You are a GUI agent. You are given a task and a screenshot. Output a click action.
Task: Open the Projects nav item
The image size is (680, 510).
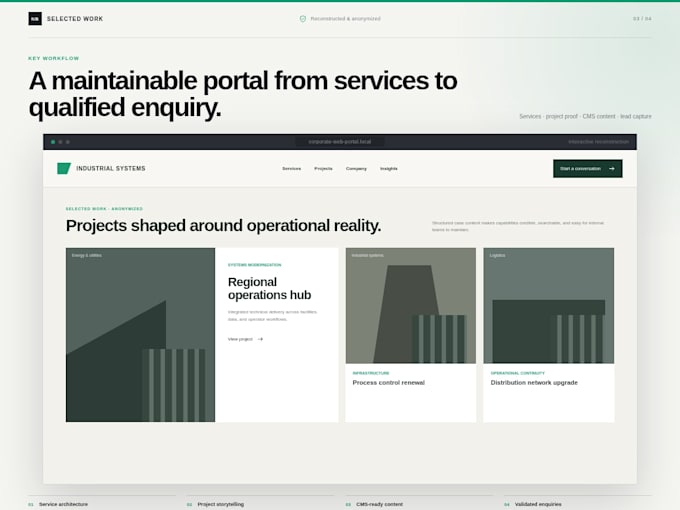[x=324, y=169]
